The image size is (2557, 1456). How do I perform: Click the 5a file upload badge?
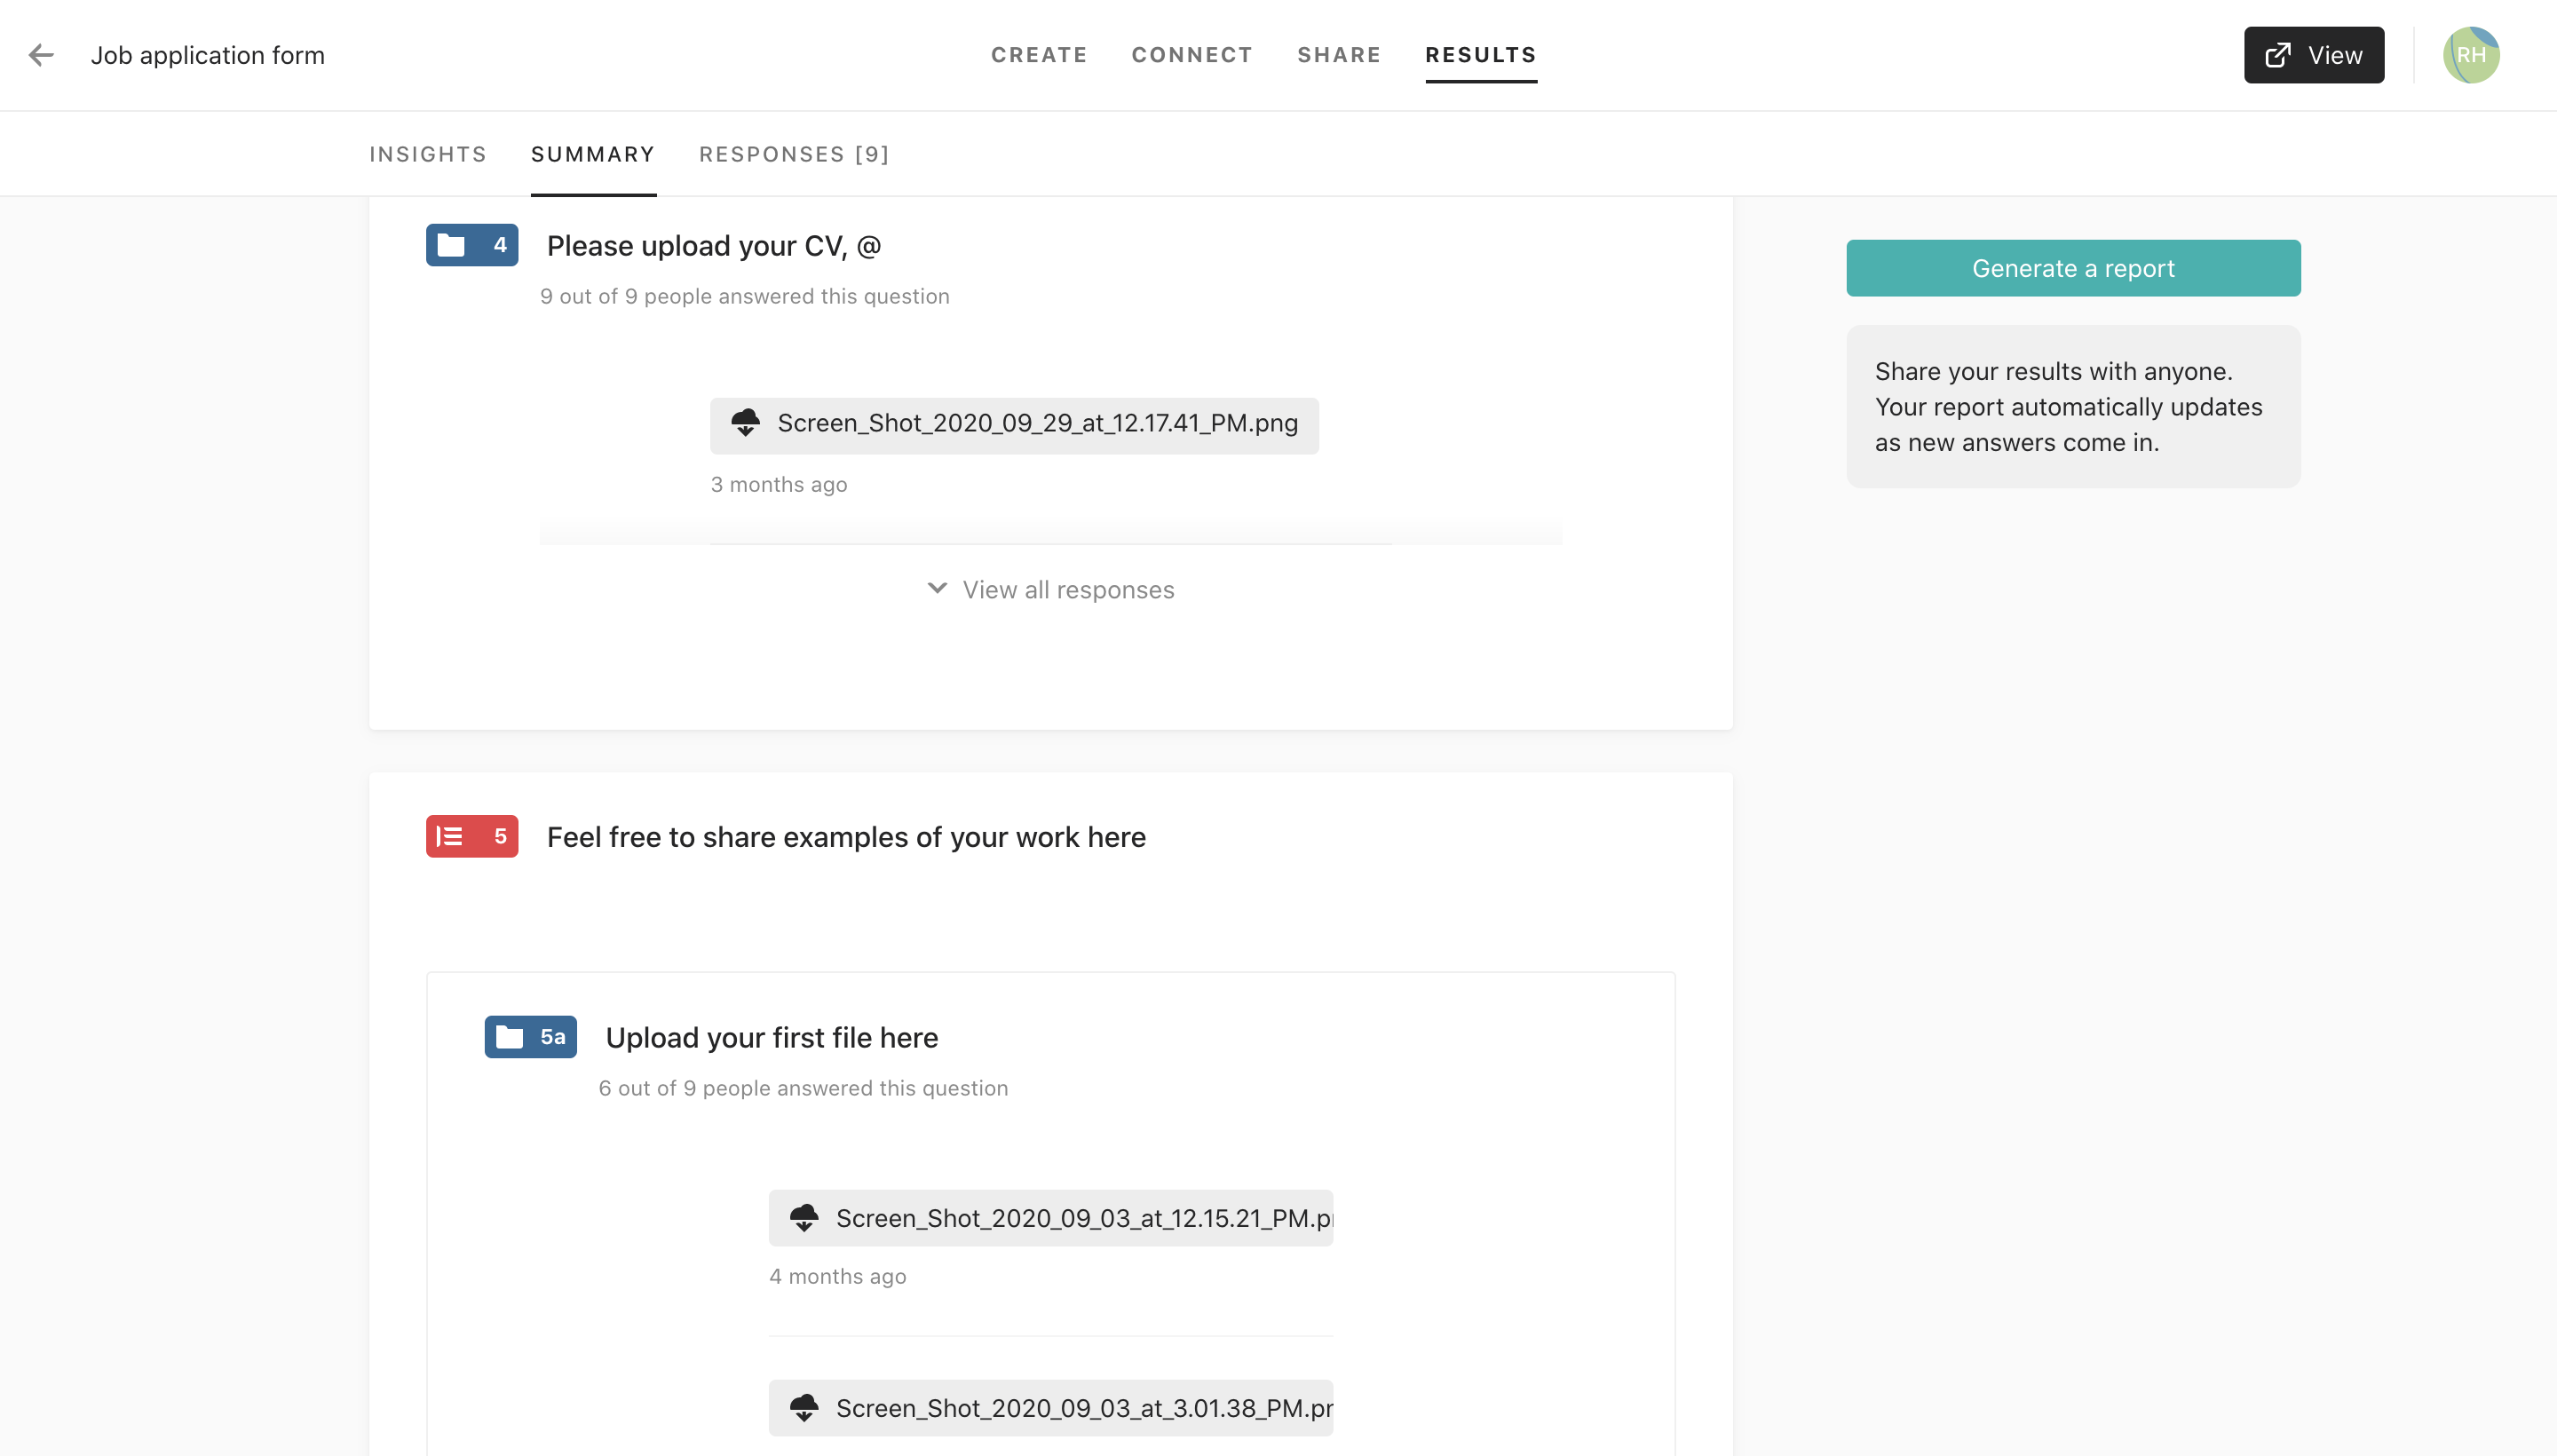click(x=531, y=1037)
